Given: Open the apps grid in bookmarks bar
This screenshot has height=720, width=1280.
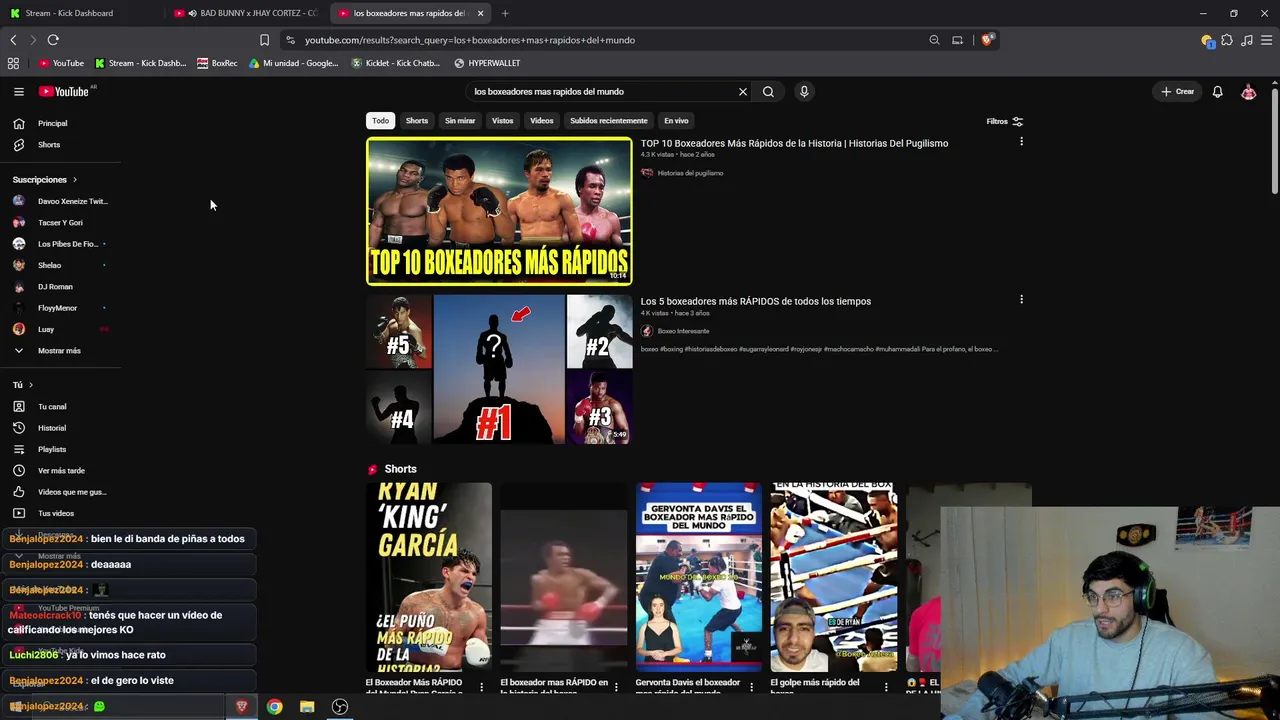Looking at the screenshot, I should 13,63.
